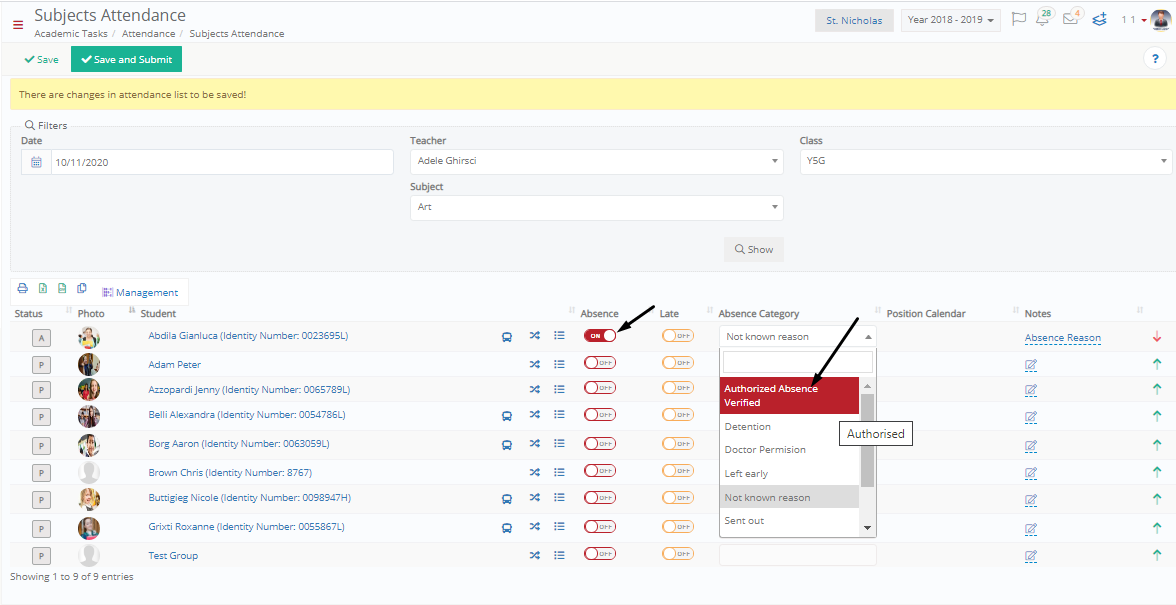Select Left early absence category
Viewport: 1176px width, 605px height.
(x=789, y=474)
